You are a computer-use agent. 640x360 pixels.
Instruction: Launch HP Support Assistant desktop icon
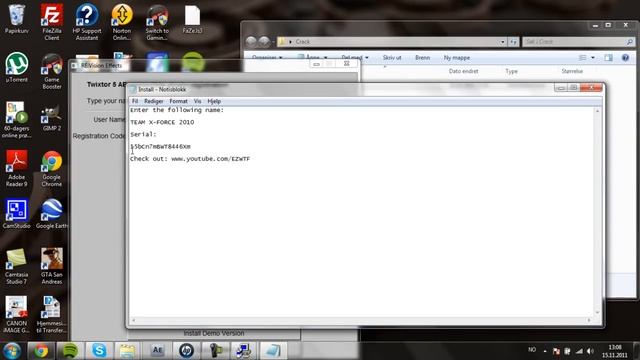coord(87,22)
